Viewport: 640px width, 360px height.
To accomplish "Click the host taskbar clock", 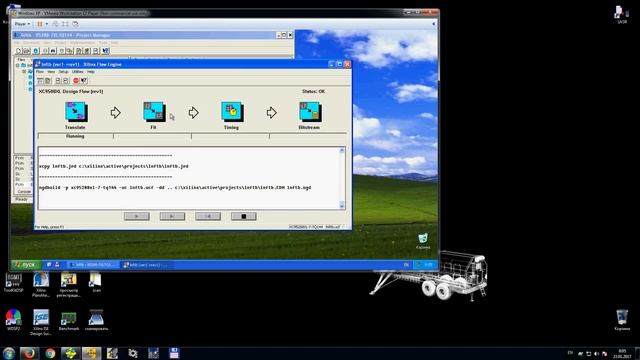I will [x=622, y=353].
